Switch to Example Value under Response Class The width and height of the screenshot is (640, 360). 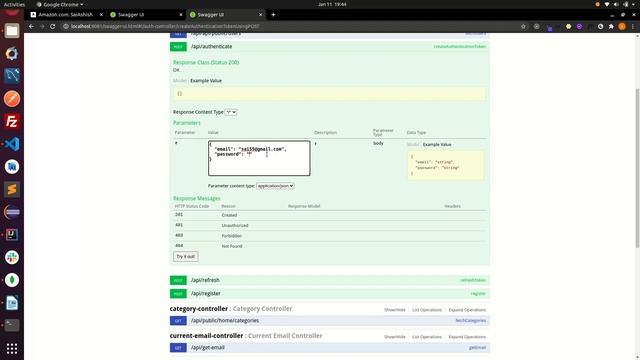click(x=206, y=81)
